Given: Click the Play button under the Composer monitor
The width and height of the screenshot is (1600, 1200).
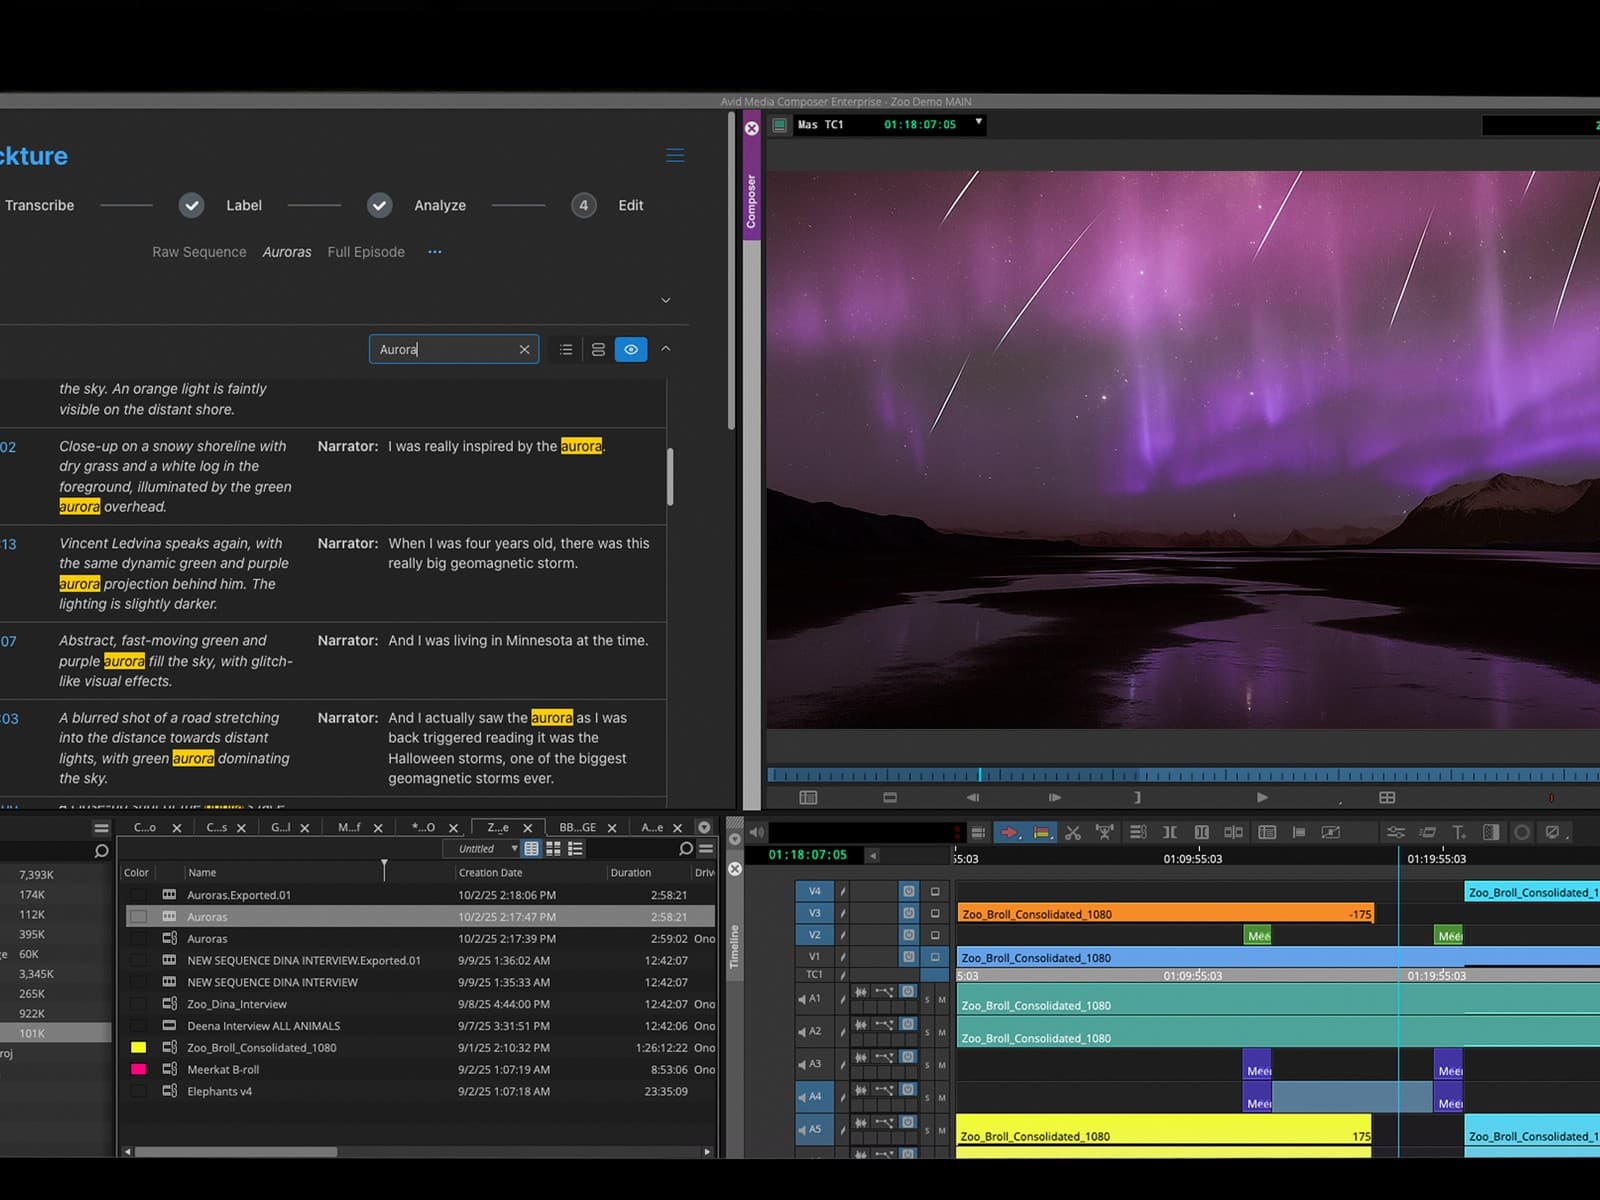Looking at the screenshot, I should pos(1262,797).
